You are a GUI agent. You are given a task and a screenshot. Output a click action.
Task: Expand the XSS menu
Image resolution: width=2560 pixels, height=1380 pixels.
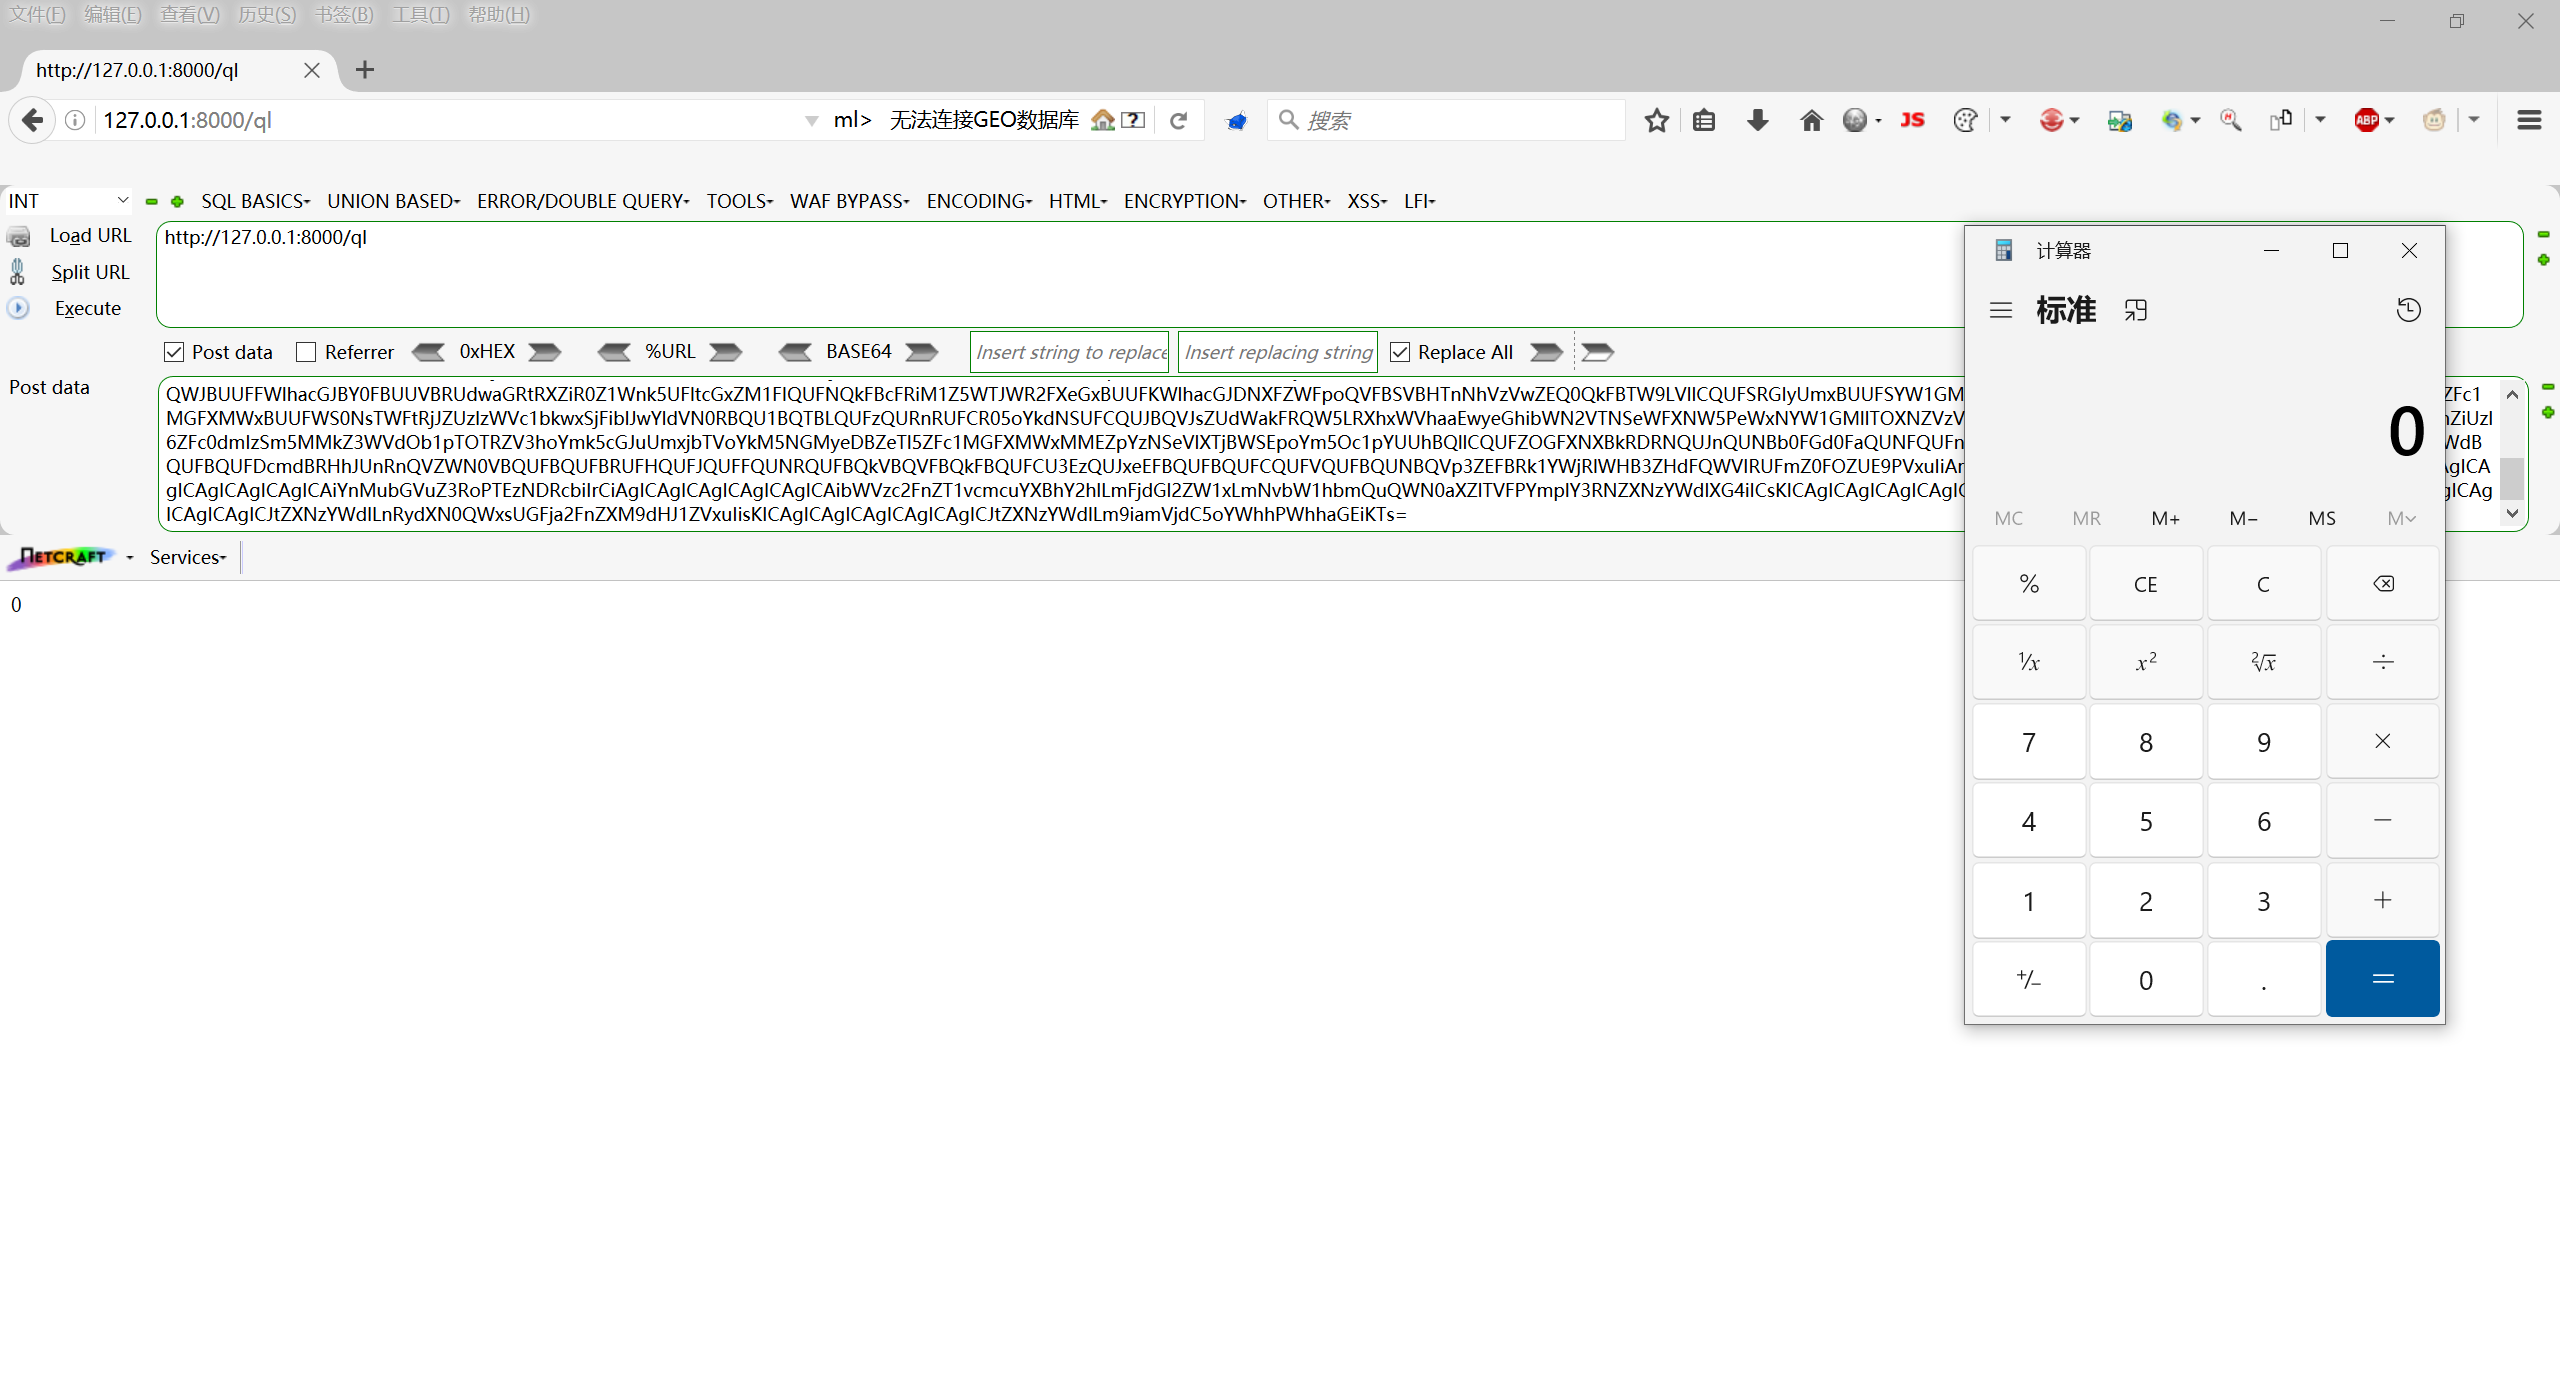click(1367, 201)
